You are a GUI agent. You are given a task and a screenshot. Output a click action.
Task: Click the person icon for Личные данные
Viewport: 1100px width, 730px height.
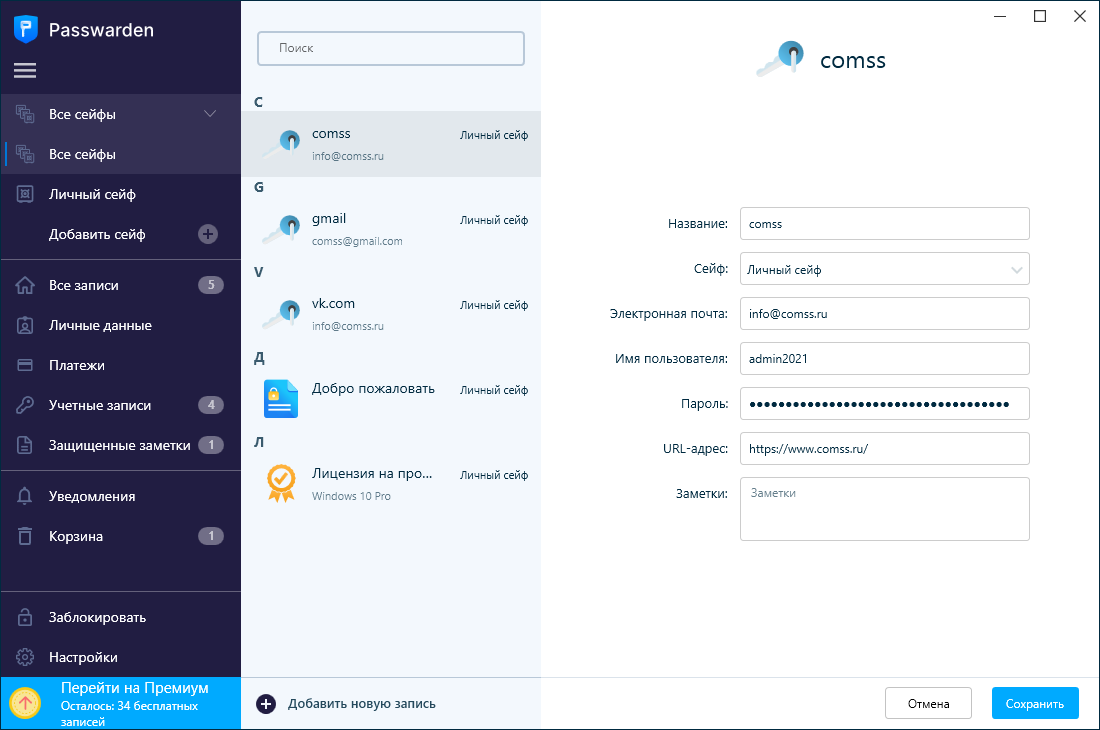[x=25, y=325]
